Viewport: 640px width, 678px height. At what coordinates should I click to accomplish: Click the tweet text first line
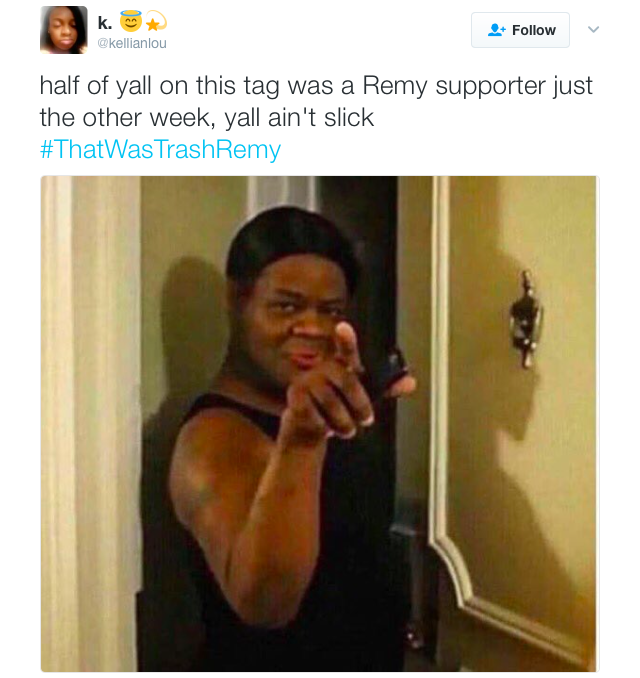click(316, 85)
